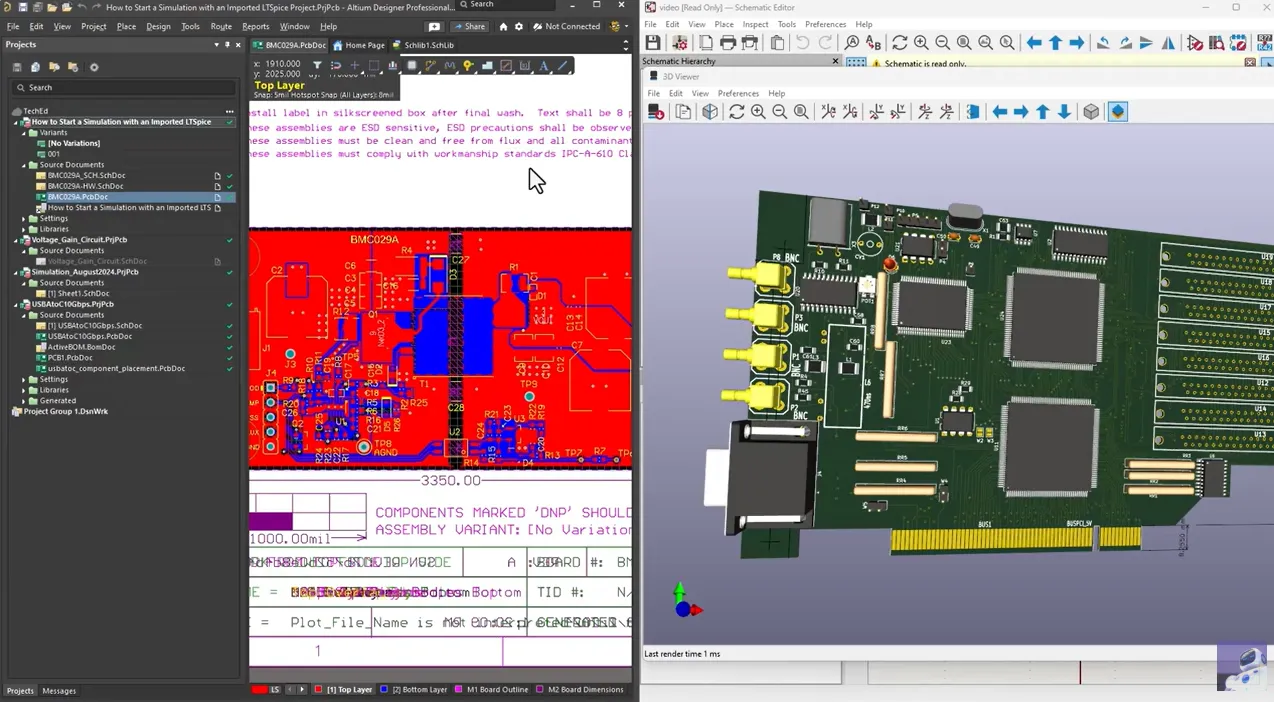Switch to Schlib1.SchLib tab

pyautogui.click(x=423, y=45)
